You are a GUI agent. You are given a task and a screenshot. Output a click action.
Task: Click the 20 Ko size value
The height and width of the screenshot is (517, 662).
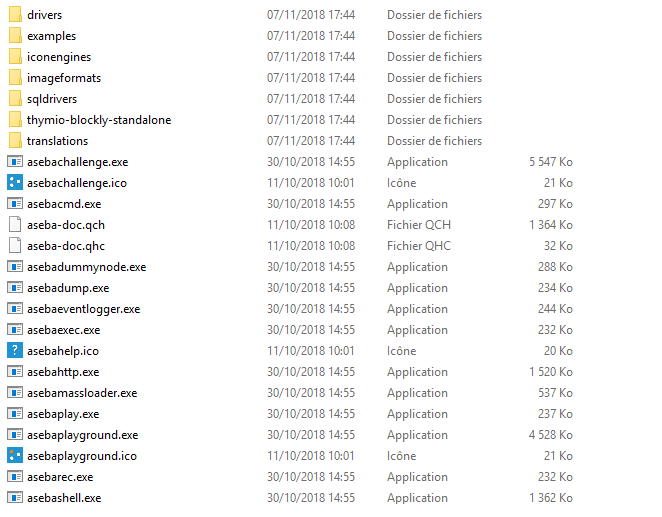click(x=558, y=351)
